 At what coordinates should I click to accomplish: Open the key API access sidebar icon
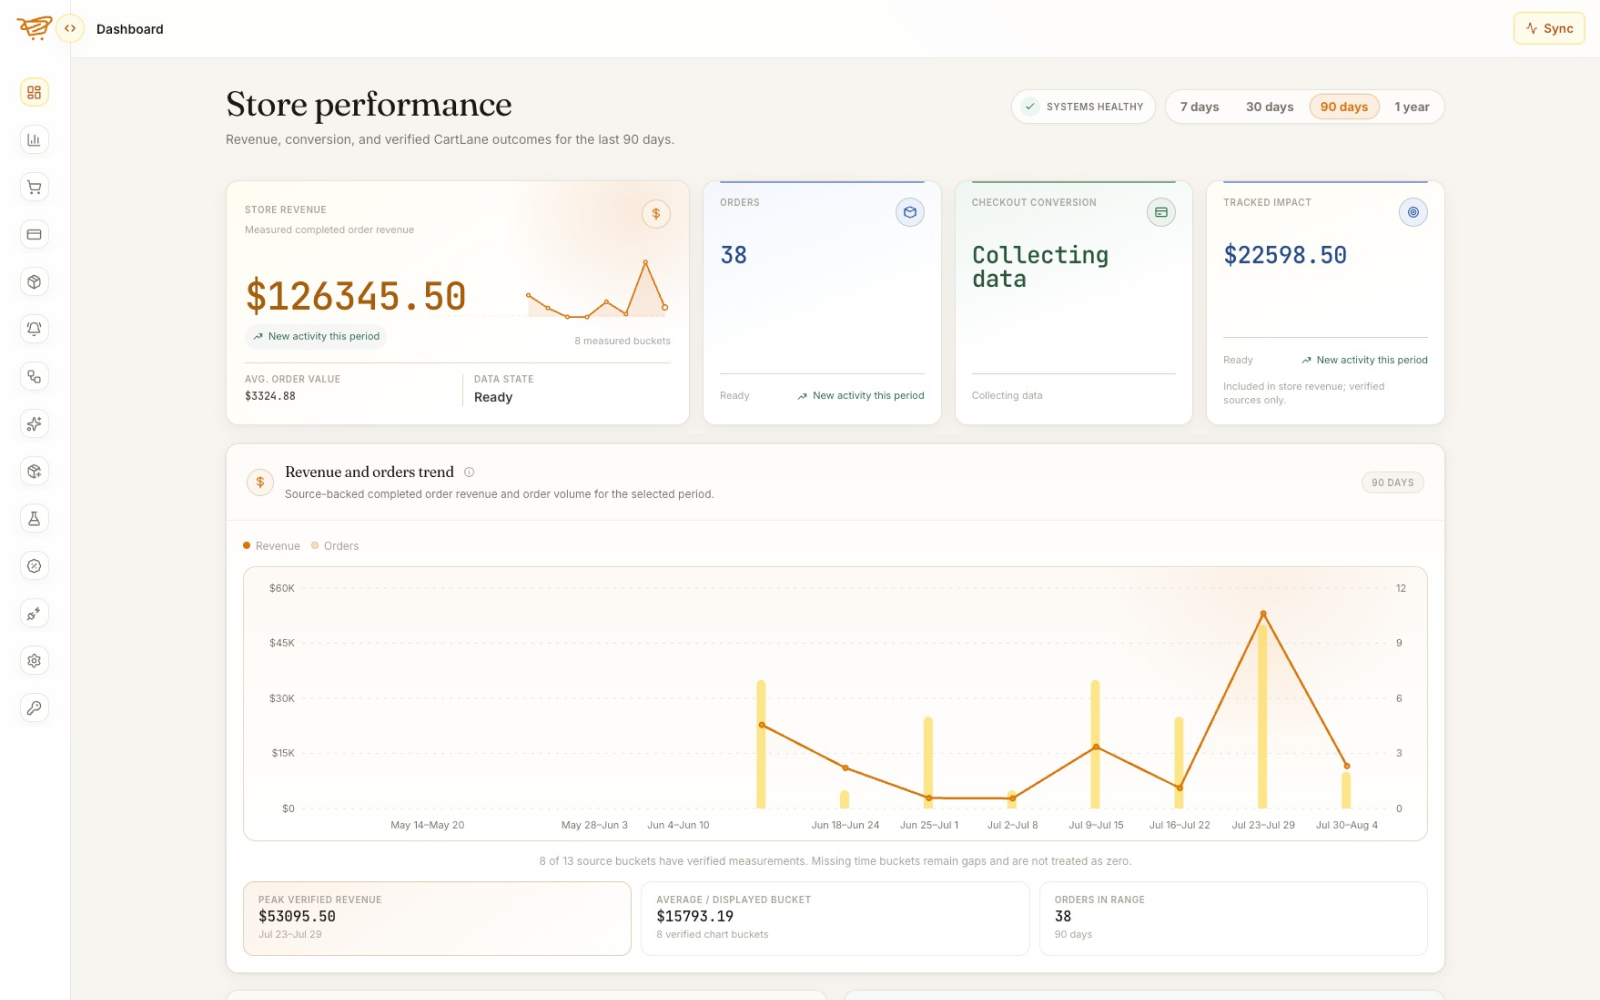[x=34, y=708]
